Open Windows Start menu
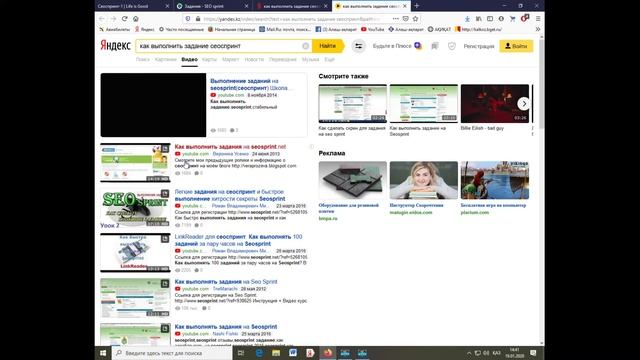 103,353
